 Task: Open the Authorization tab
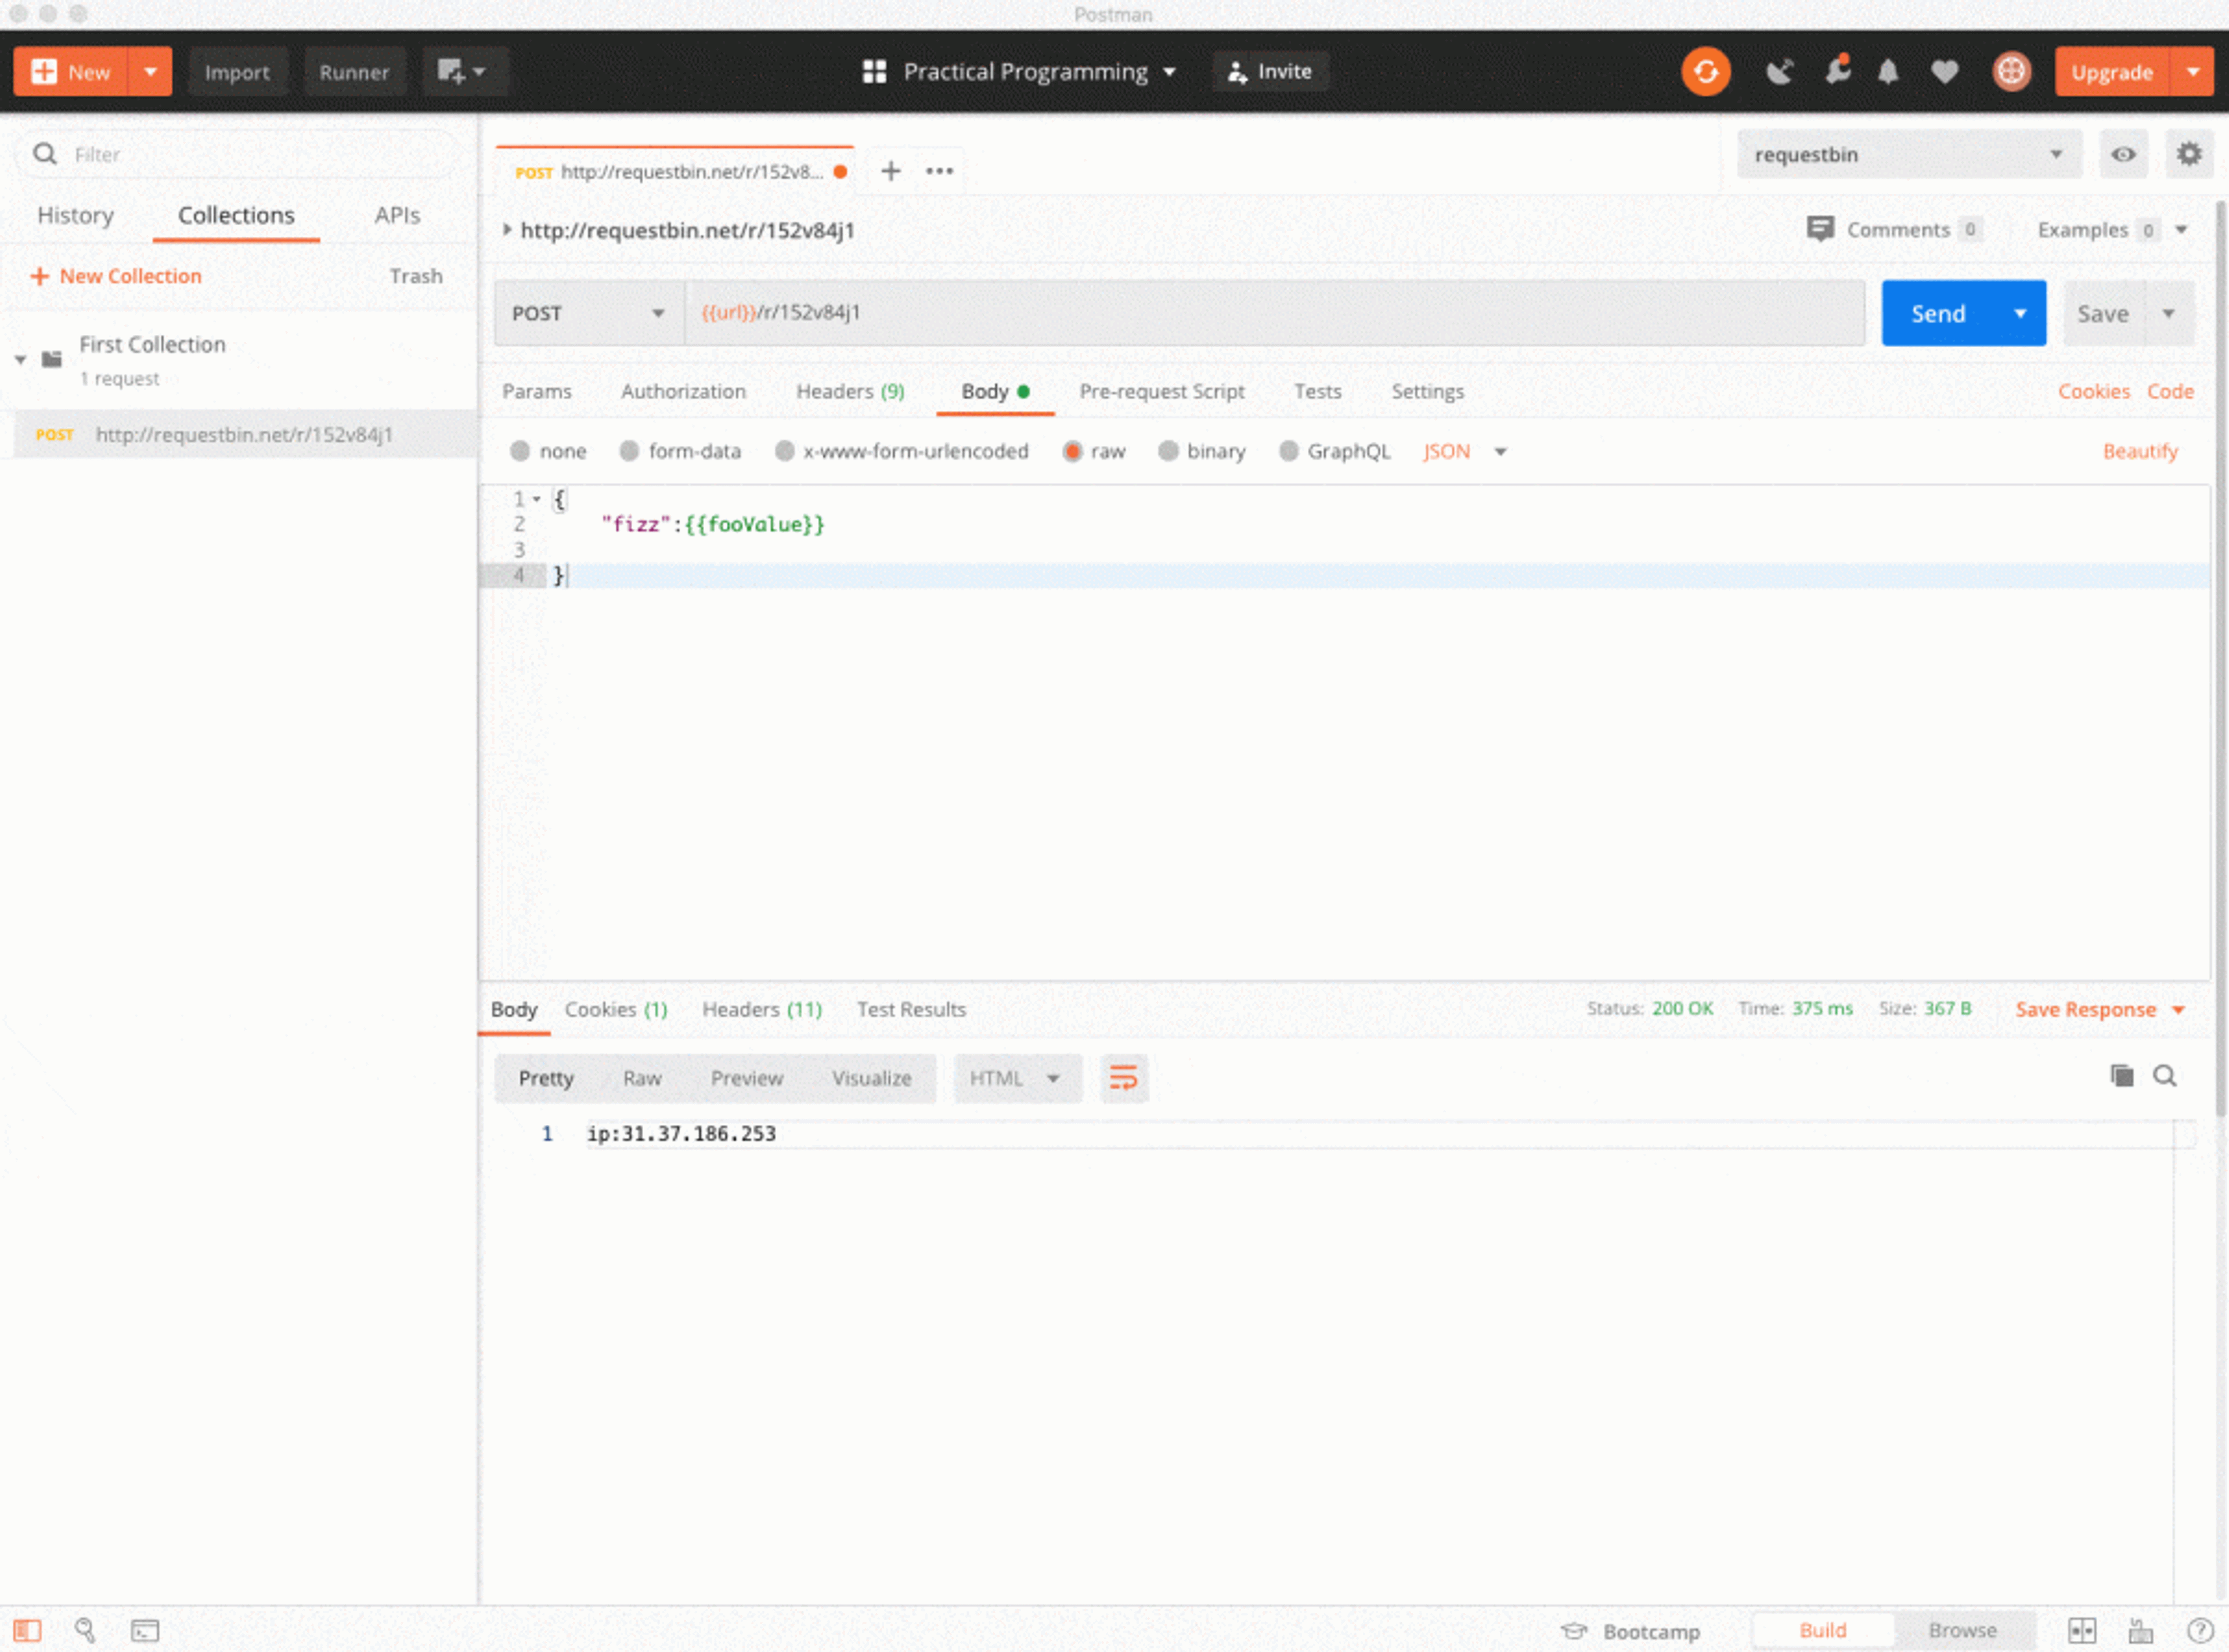click(x=683, y=391)
